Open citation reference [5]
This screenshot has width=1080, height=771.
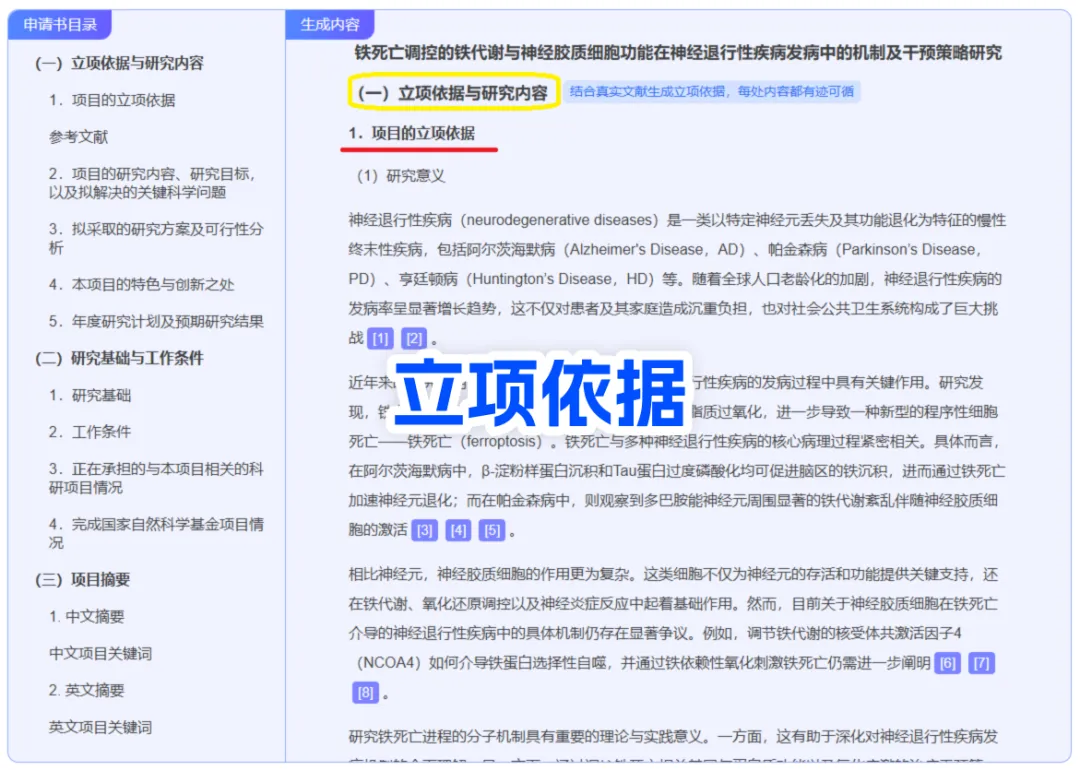(492, 531)
